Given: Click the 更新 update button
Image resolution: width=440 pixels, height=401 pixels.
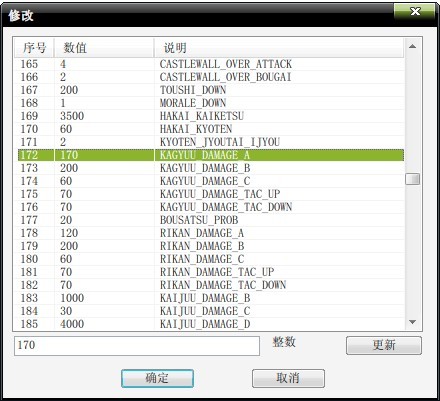Looking at the screenshot, I should [x=384, y=345].
